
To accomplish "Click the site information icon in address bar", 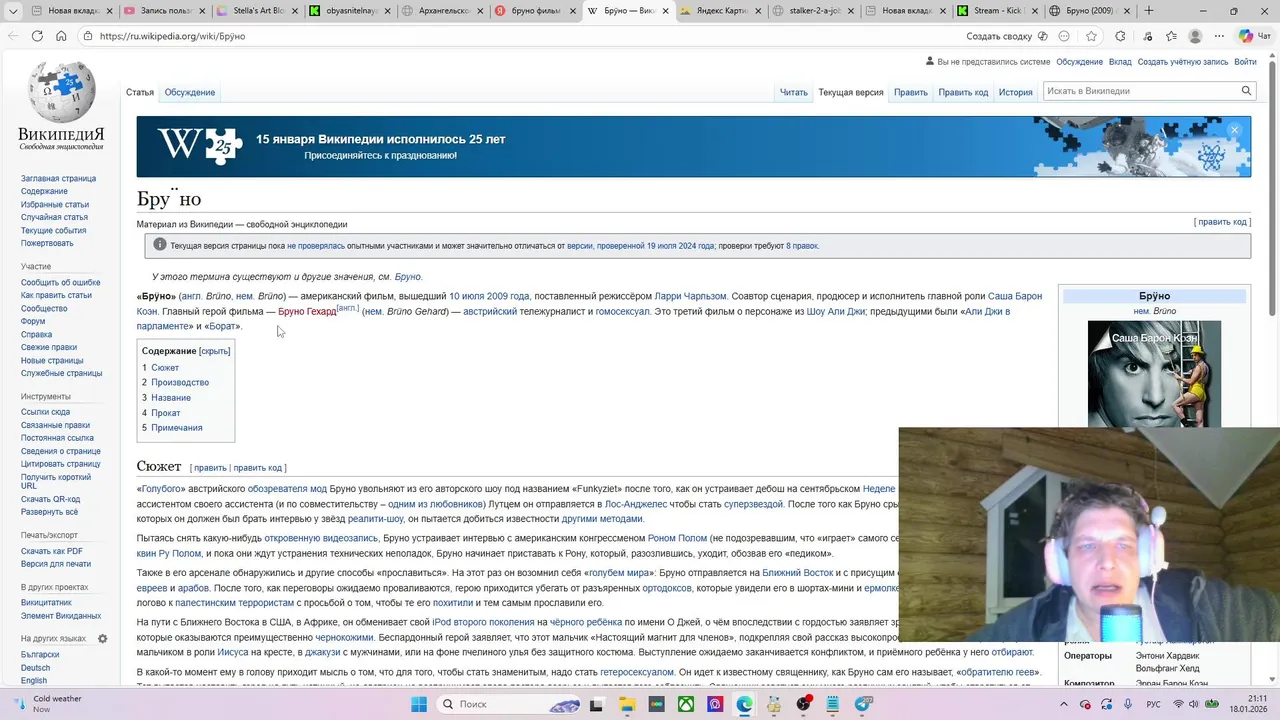I will pyautogui.click(x=88, y=36).
